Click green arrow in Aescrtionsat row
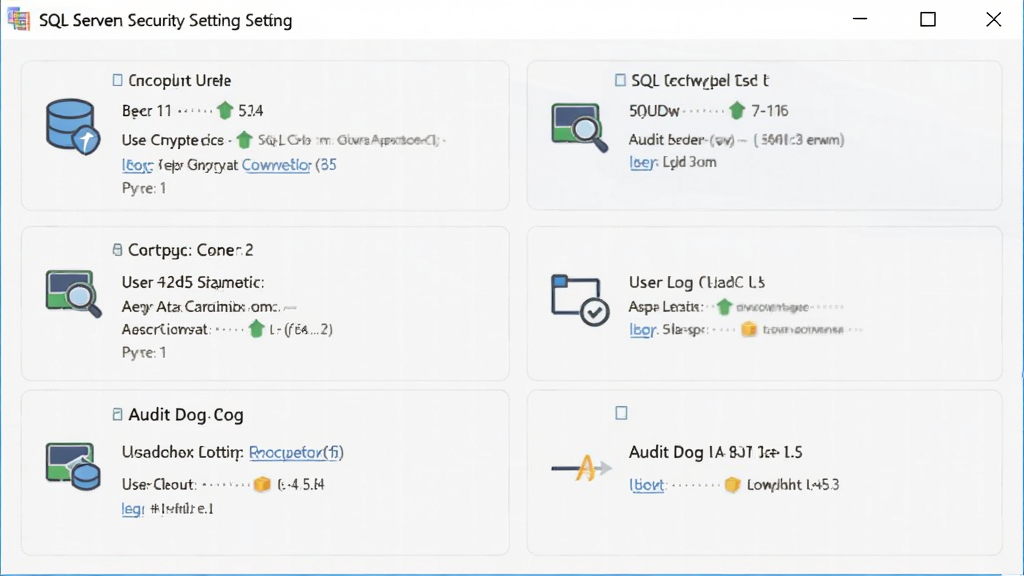Screen dimensions: 1024x576 point(257,328)
